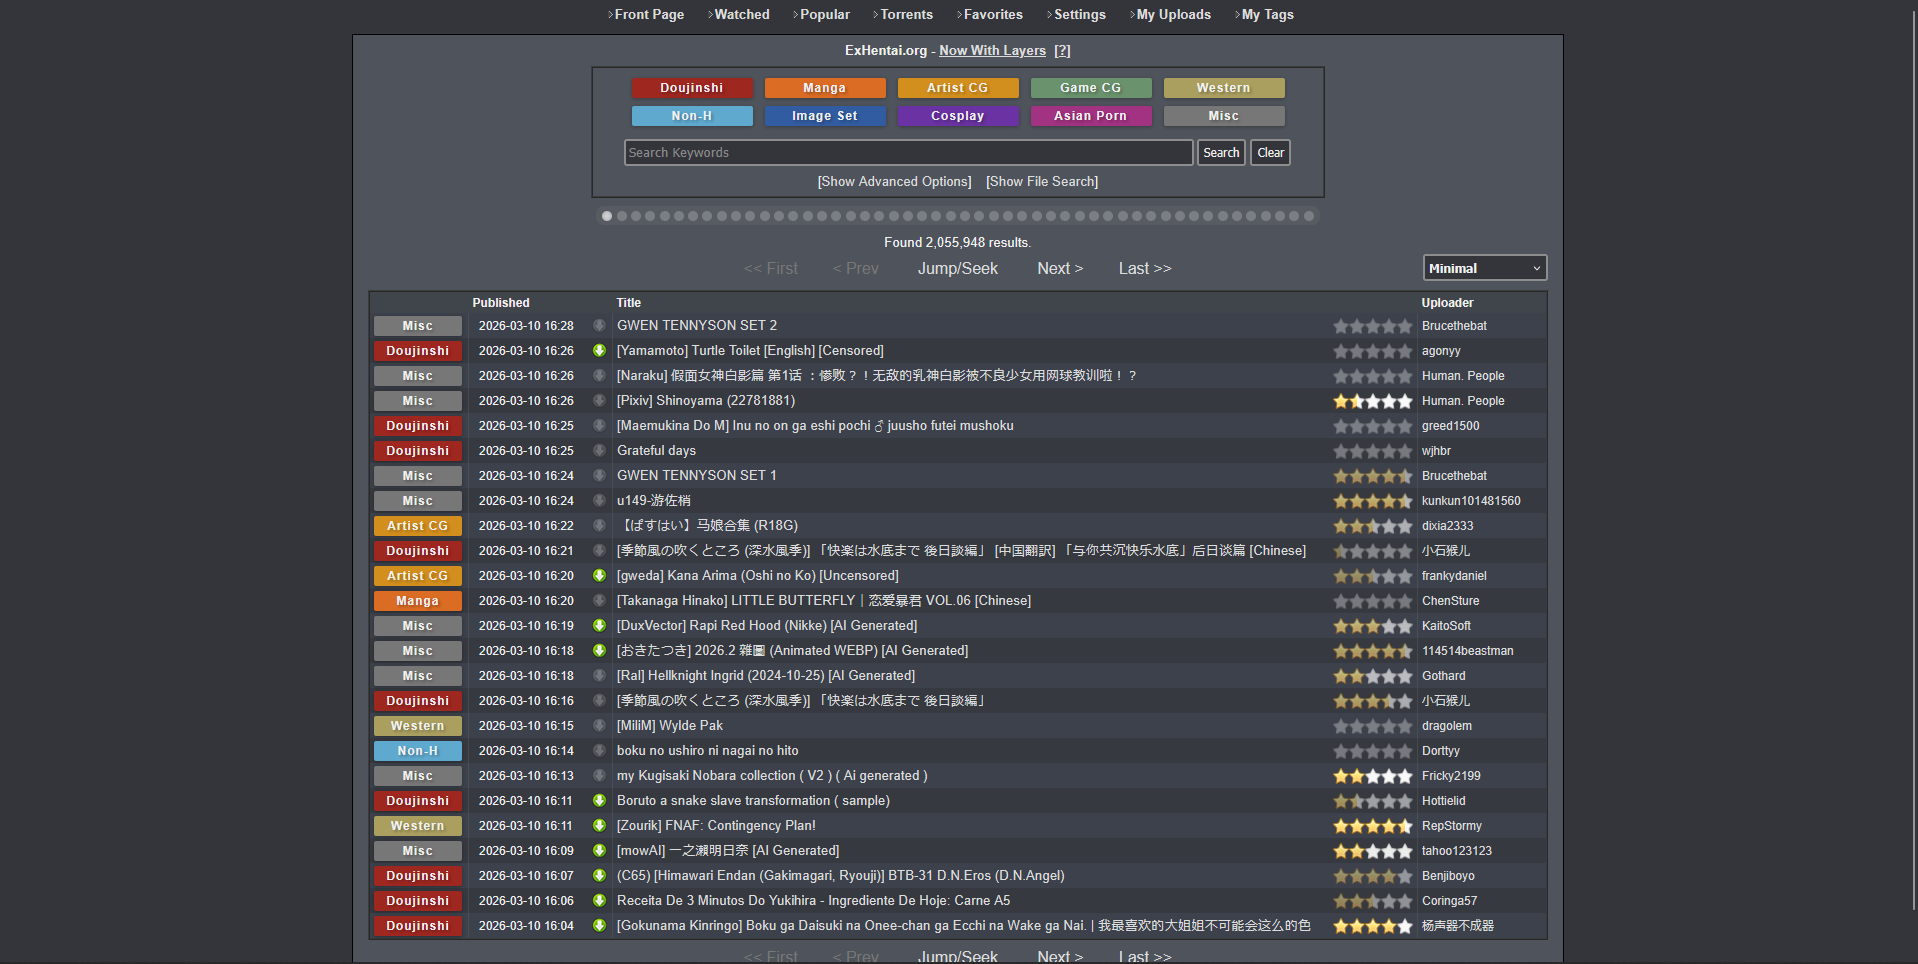Image resolution: width=1918 pixels, height=964 pixels.
Task: Open the torrent icon in Hottielid's row
Action: [x=599, y=801]
